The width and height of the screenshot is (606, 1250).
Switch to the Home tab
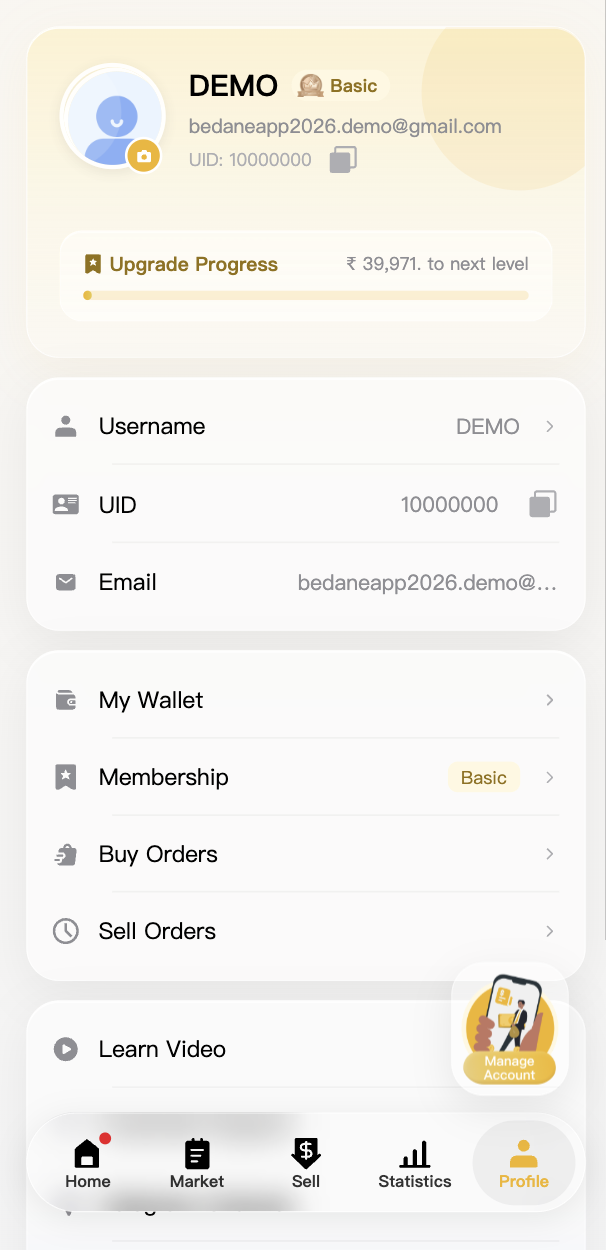[88, 1163]
